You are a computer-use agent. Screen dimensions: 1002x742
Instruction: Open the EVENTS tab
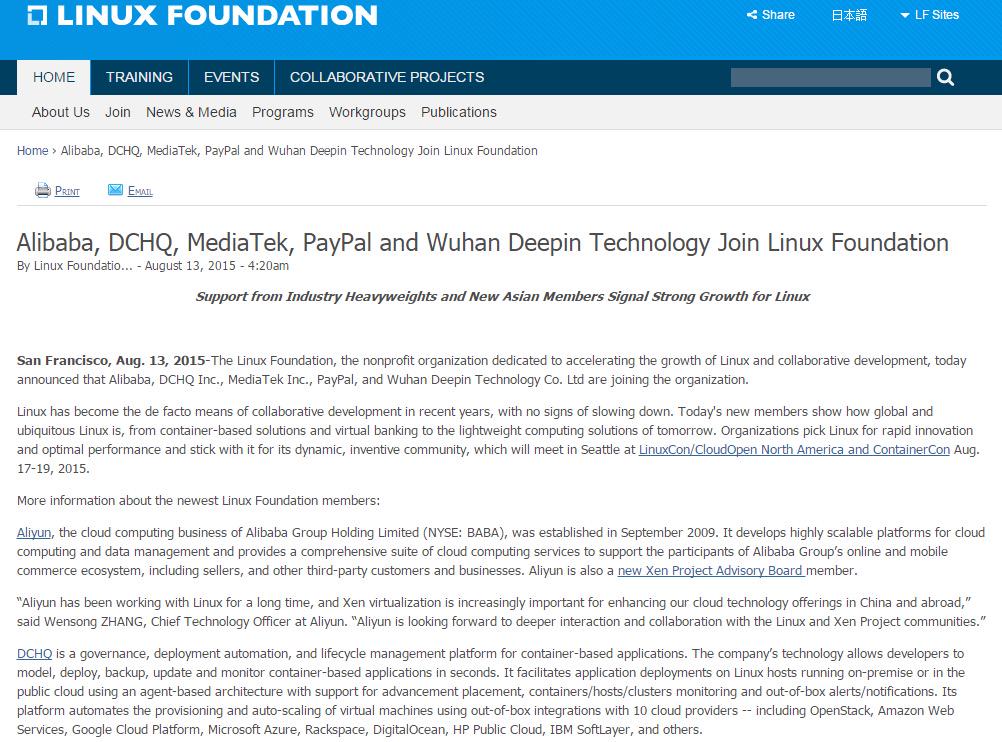point(231,77)
